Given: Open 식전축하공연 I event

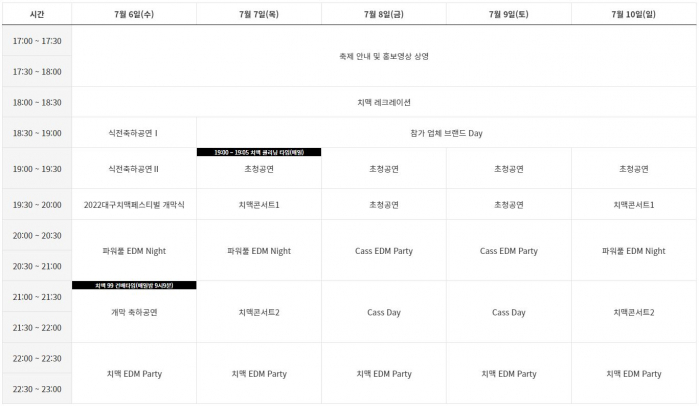Looking at the screenshot, I should pos(134,133).
